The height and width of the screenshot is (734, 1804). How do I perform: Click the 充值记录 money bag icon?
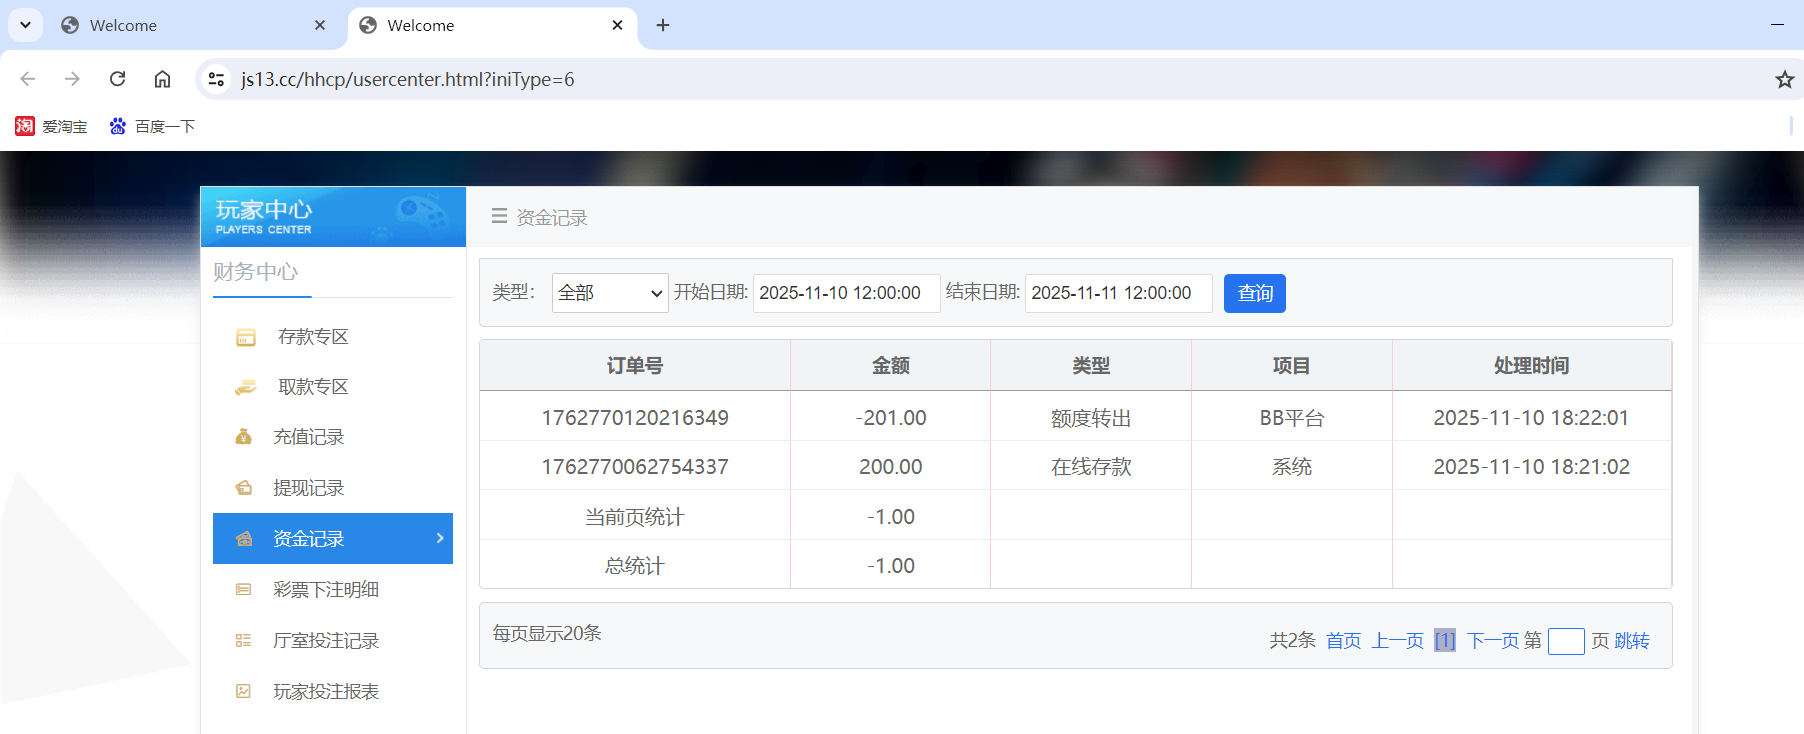coord(243,437)
